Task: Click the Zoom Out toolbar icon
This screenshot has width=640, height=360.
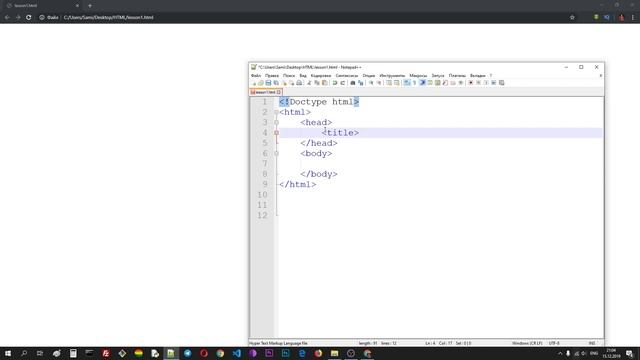Action: [x=378, y=83]
